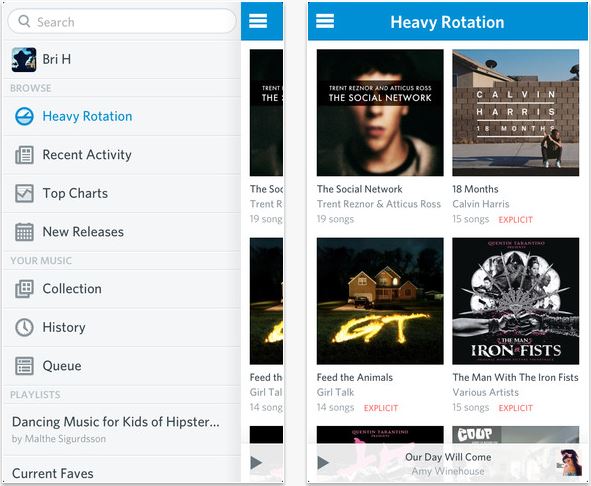591x486 pixels.
Task: Open menu with hamburger icon beside Heavy Rotation title
Action: 325,21
